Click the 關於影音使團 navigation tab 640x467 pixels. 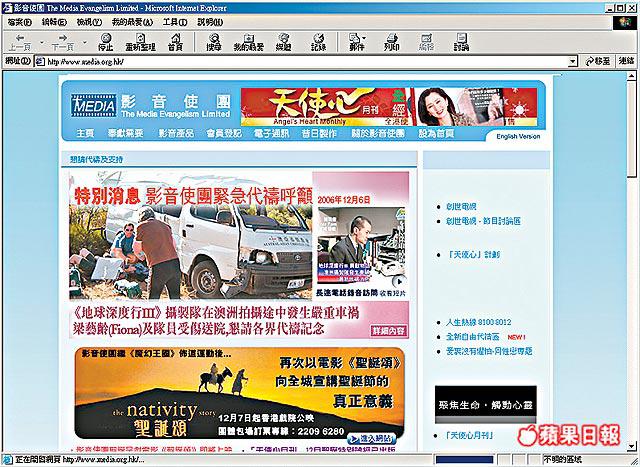[x=378, y=133]
